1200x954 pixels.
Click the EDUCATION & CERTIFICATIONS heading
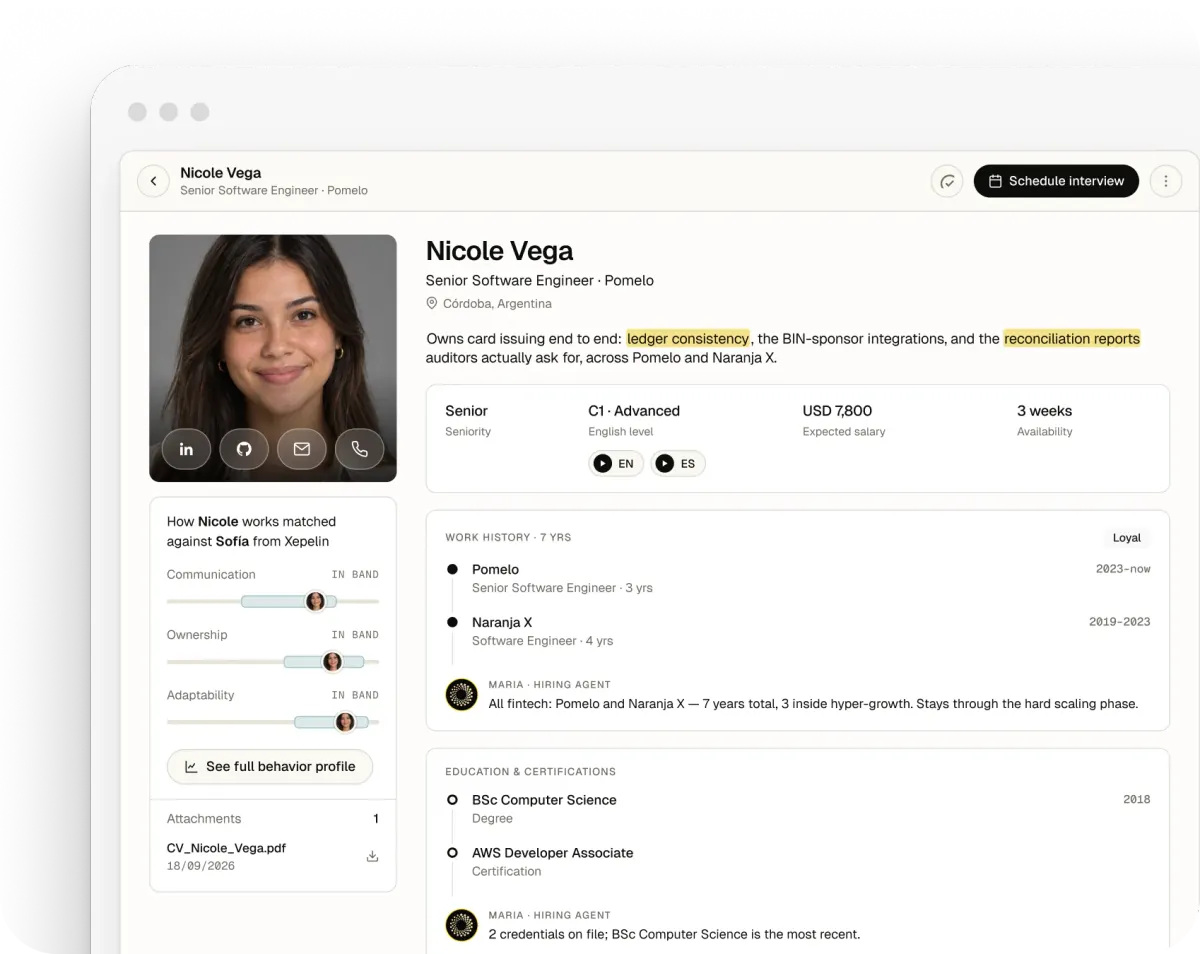pyautogui.click(x=530, y=772)
